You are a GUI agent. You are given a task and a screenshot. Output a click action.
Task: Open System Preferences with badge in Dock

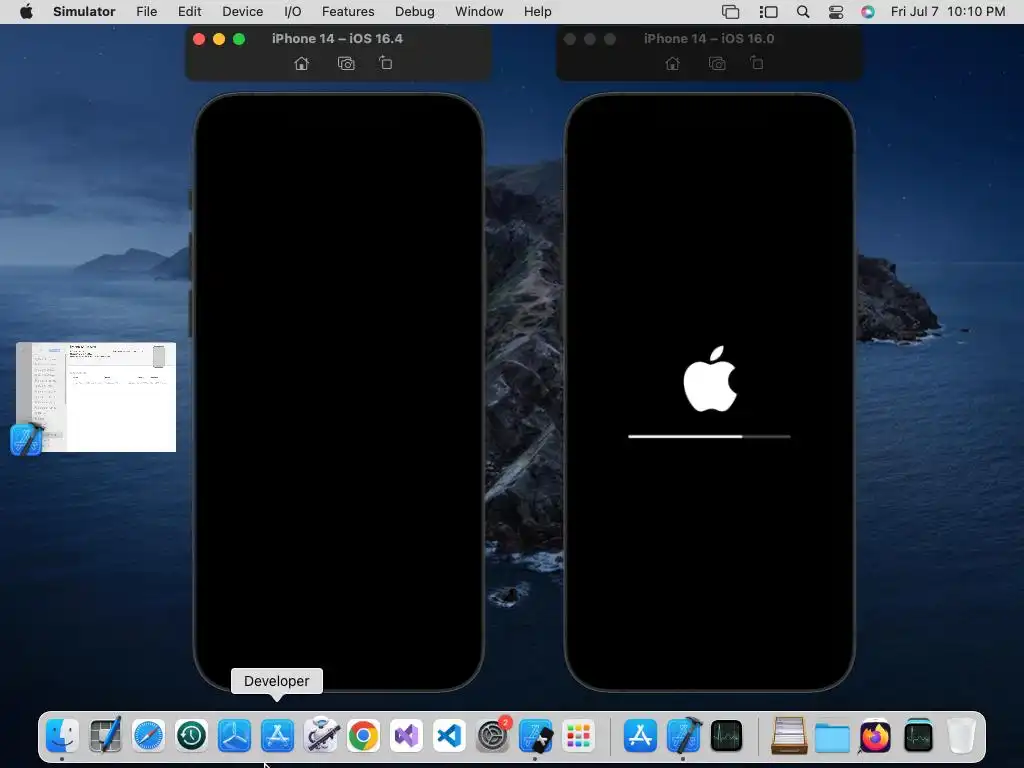coord(493,735)
